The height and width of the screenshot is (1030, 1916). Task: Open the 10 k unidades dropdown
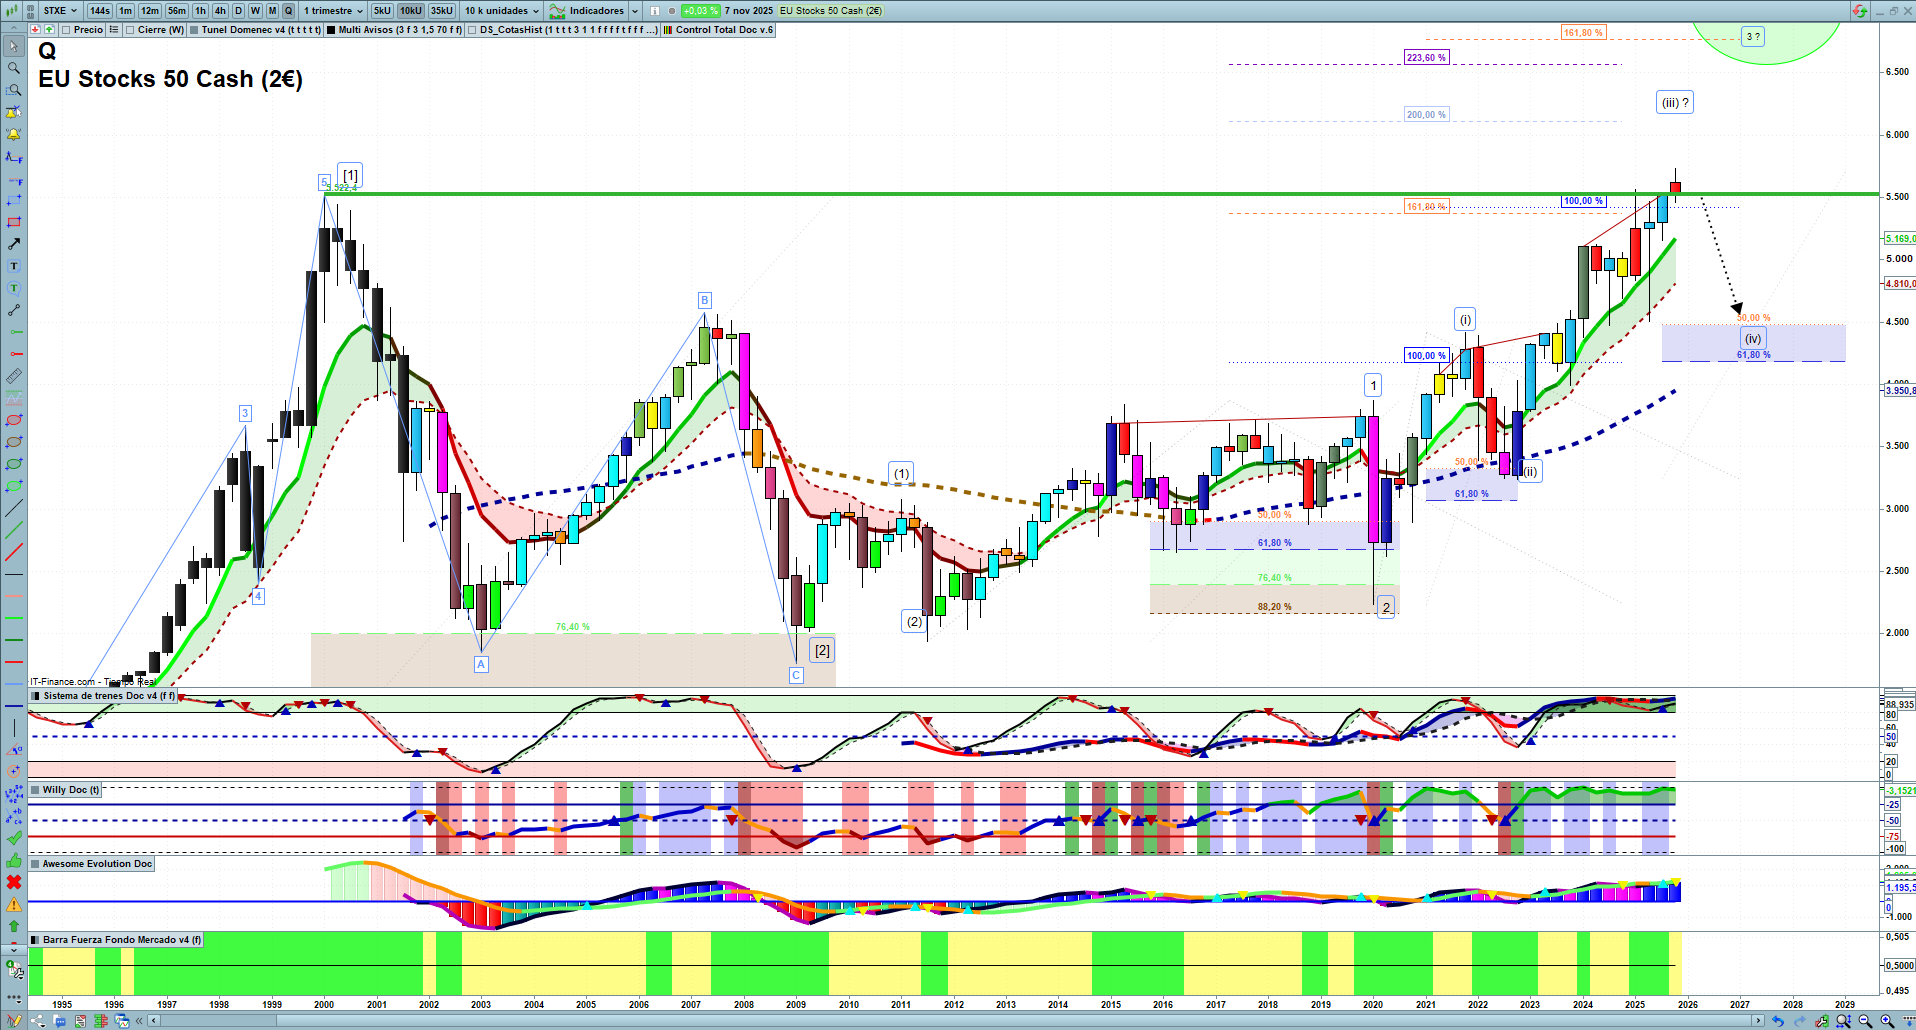501,11
